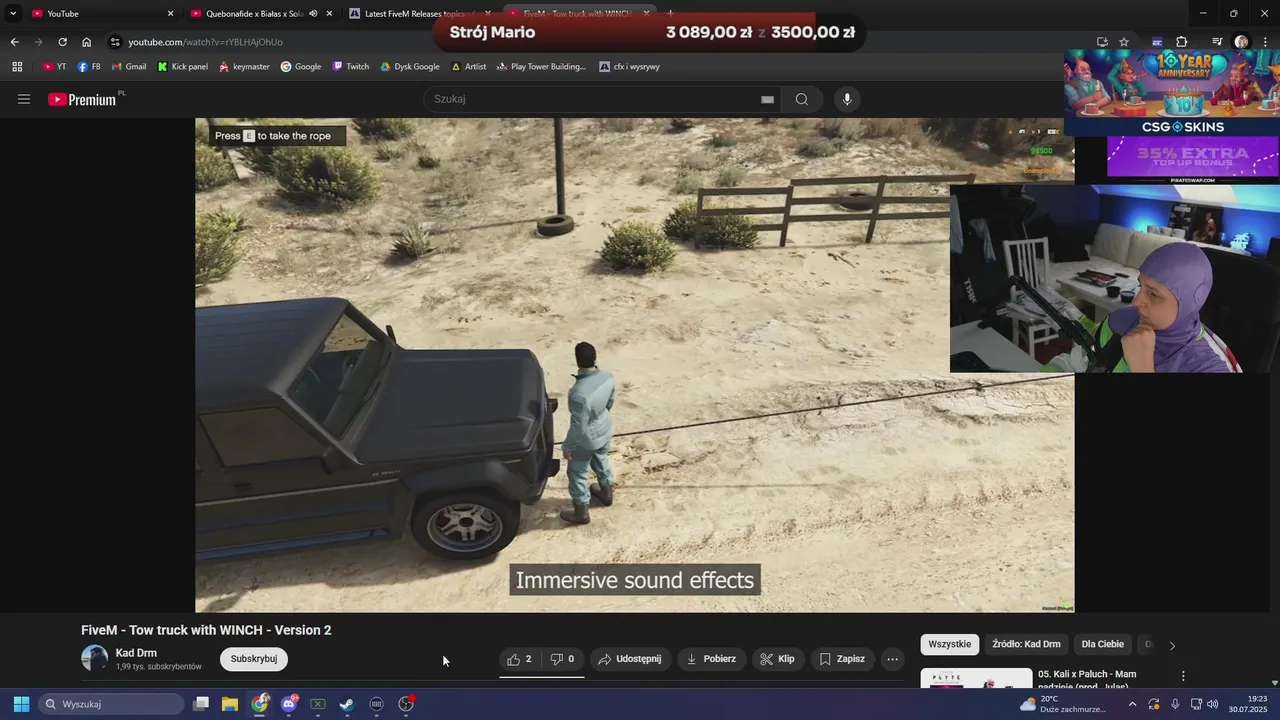The width and height of the screenshot is (1280, 720).
Task: Open the clock showing 19:23
Action: [1248, 704]
